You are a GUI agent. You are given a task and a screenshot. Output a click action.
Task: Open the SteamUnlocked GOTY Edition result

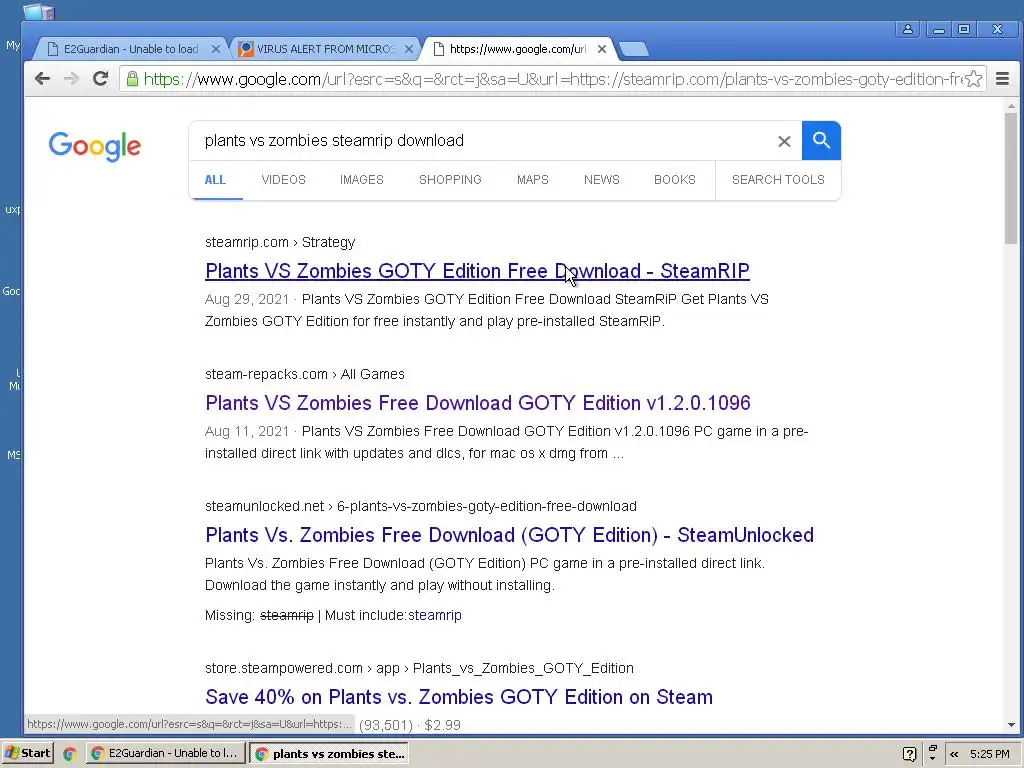[509, 534]
